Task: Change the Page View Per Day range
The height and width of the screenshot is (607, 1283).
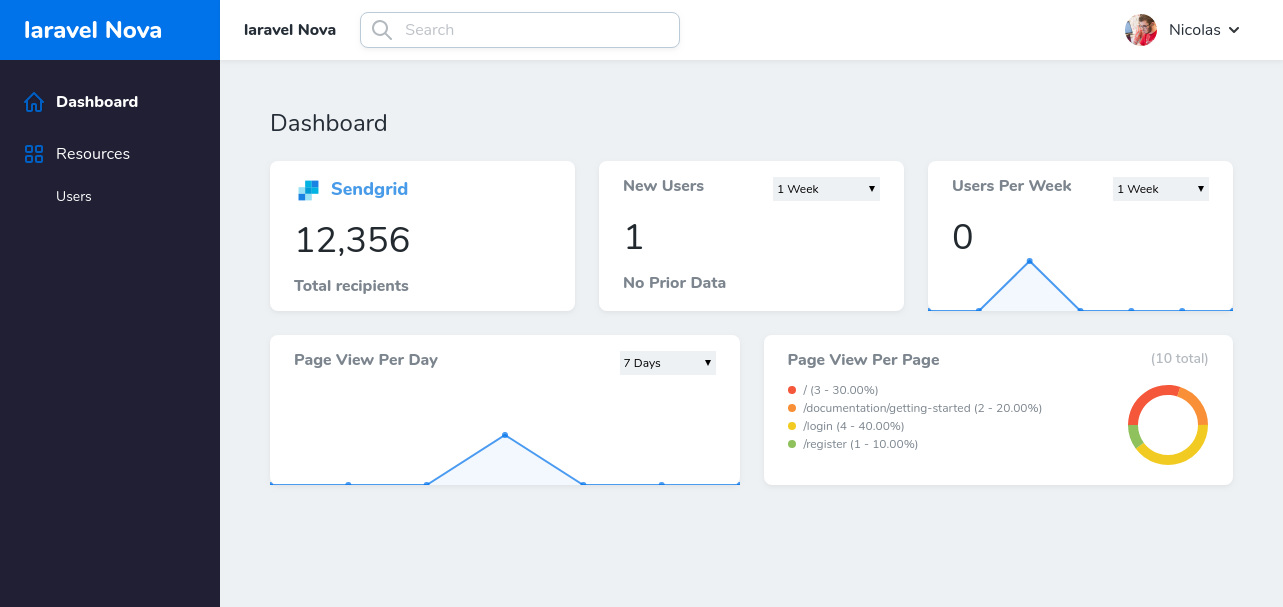Action: (x=667, y=363)
